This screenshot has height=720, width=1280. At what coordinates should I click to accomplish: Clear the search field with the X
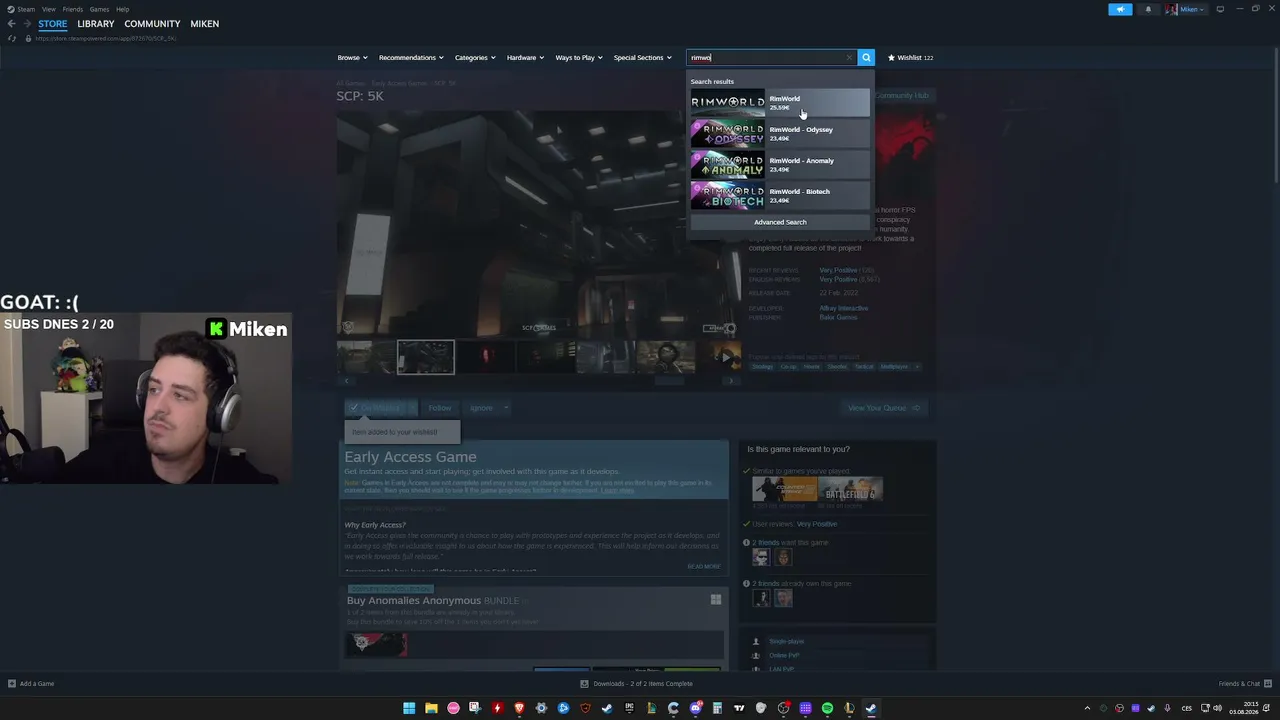coord(849,57)
